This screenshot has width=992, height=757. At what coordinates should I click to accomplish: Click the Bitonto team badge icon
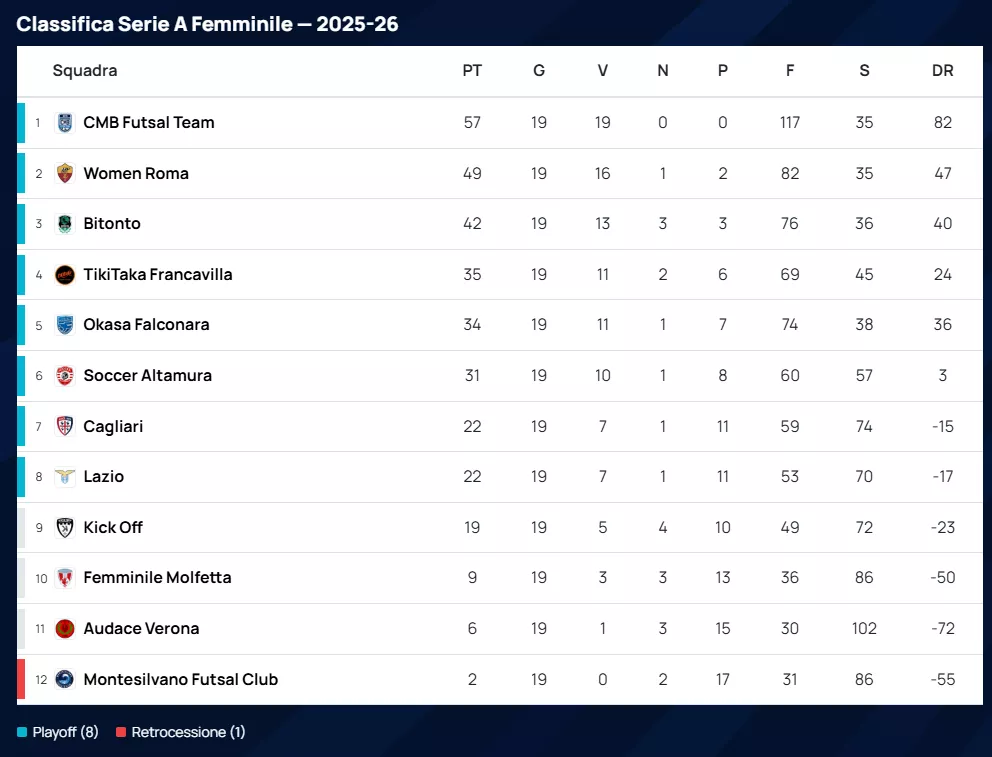(x=65, y=224)
